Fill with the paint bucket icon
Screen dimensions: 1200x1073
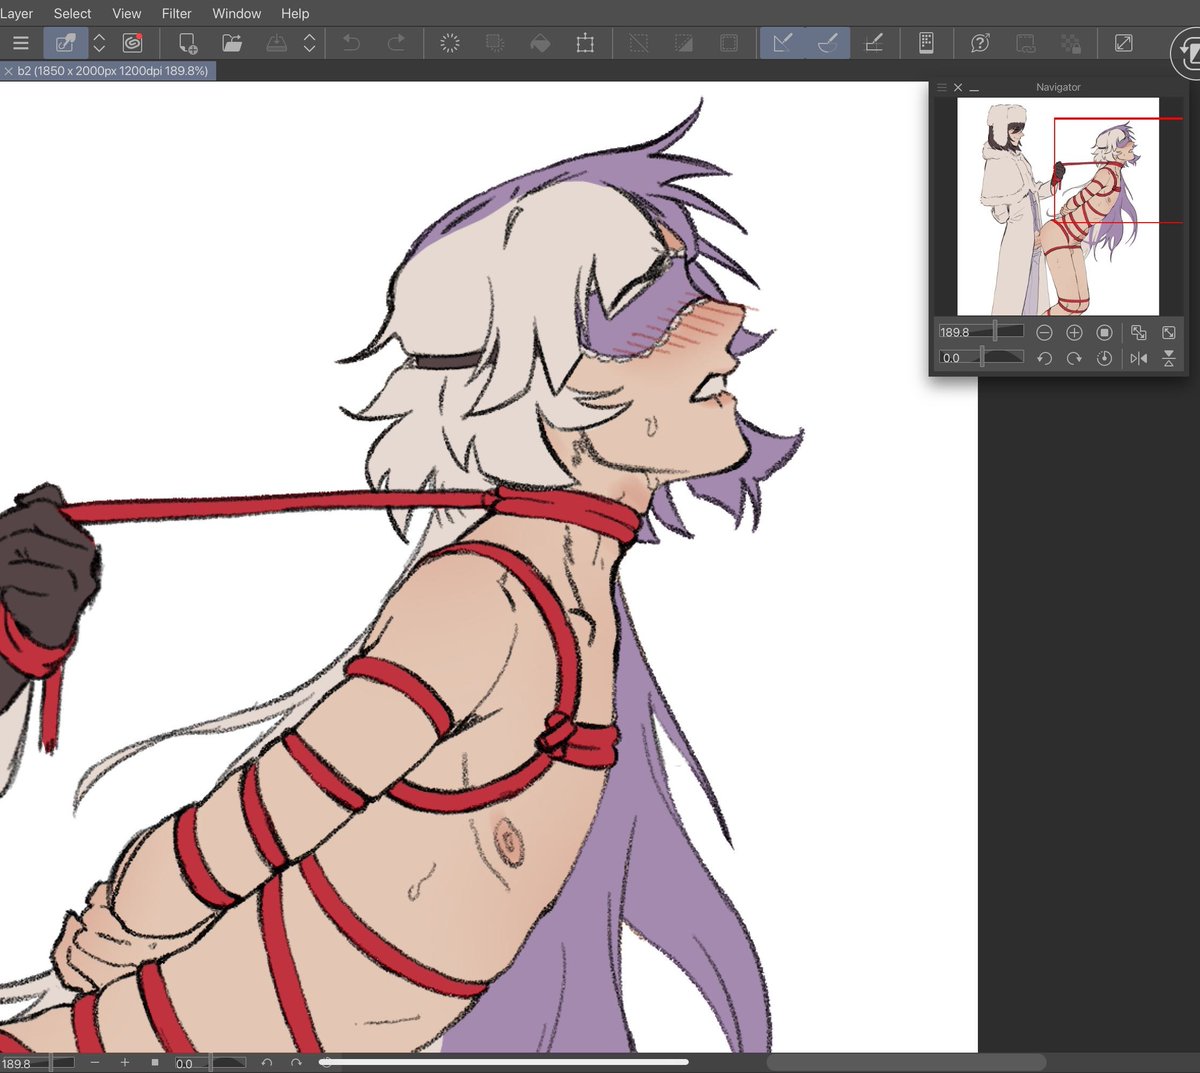click(540, 43)
